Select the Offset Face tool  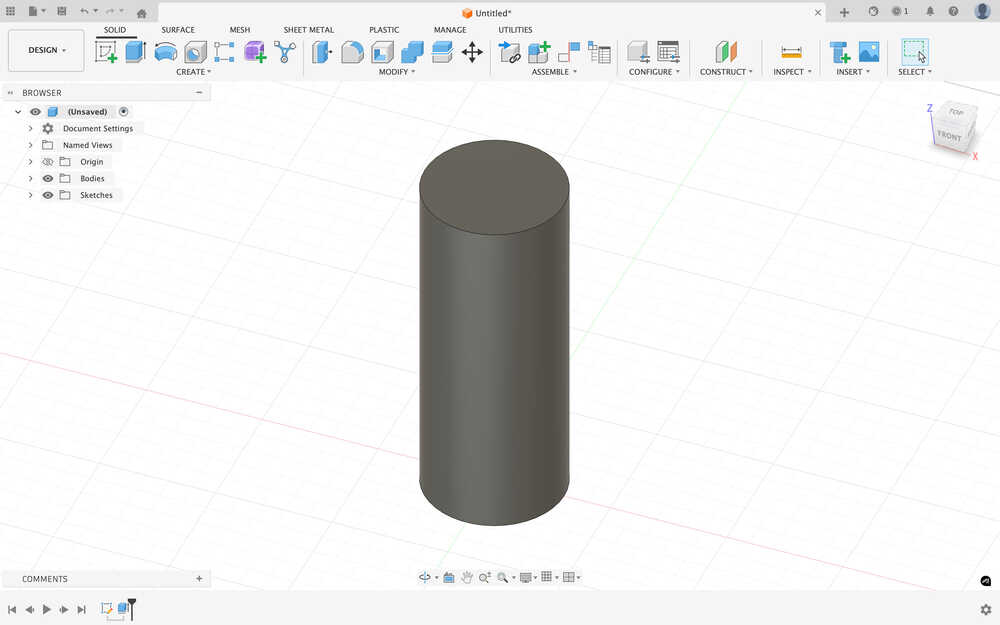[x=442, y=52]
